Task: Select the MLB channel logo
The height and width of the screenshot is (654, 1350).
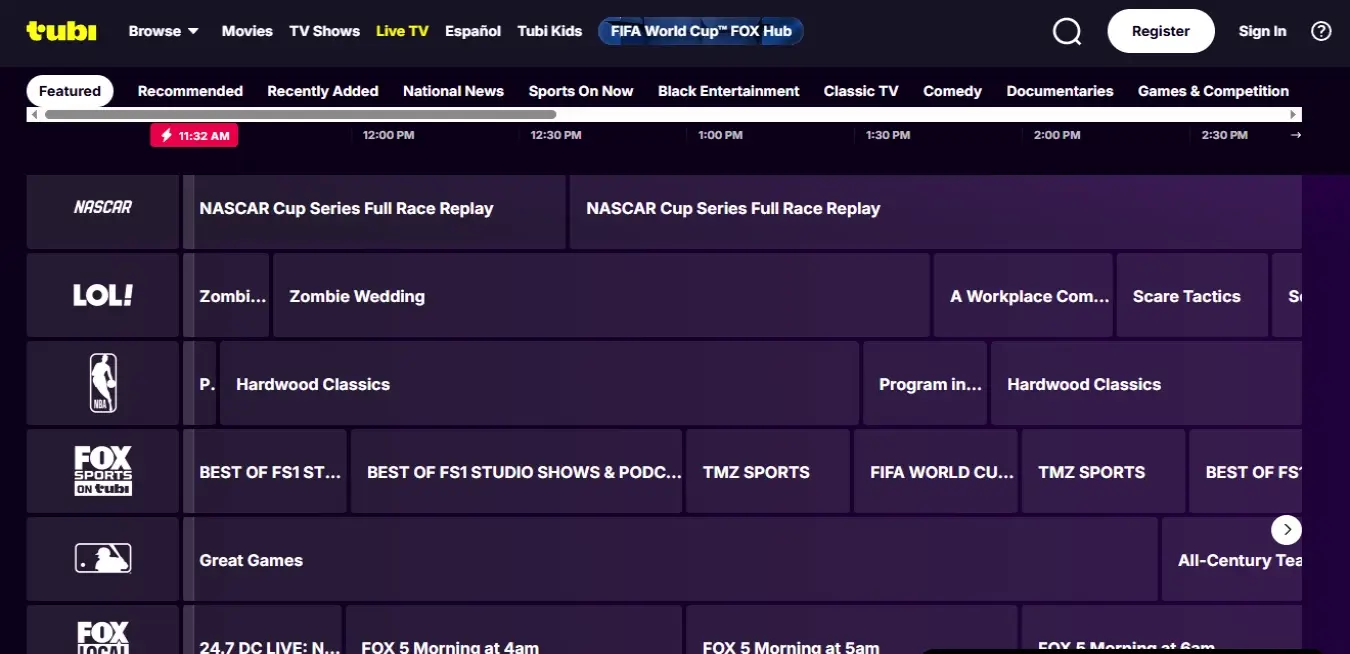Action: (x=103, y=559)
